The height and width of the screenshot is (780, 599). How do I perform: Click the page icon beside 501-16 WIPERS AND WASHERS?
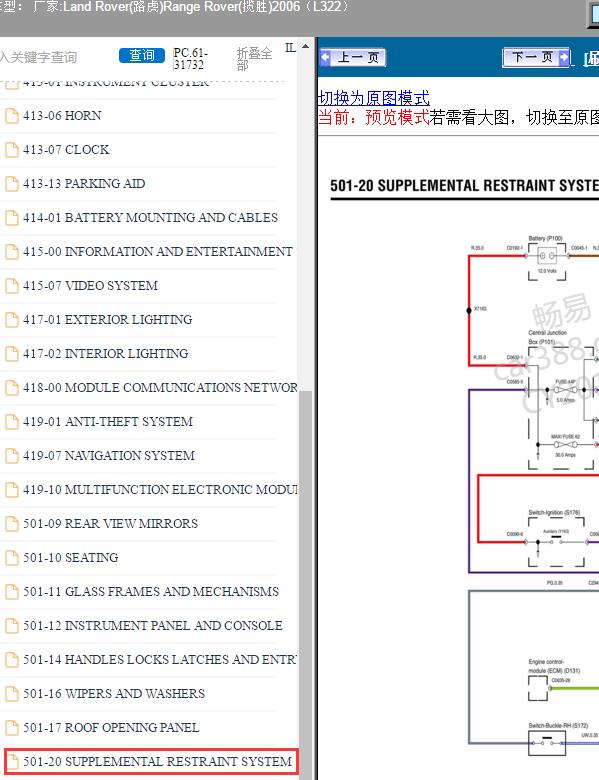click(11, 694)
